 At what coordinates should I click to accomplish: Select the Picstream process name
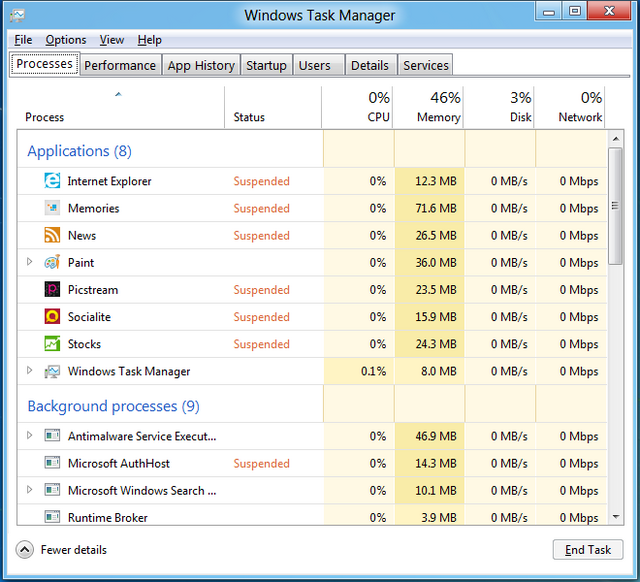[x=93, y=290]
